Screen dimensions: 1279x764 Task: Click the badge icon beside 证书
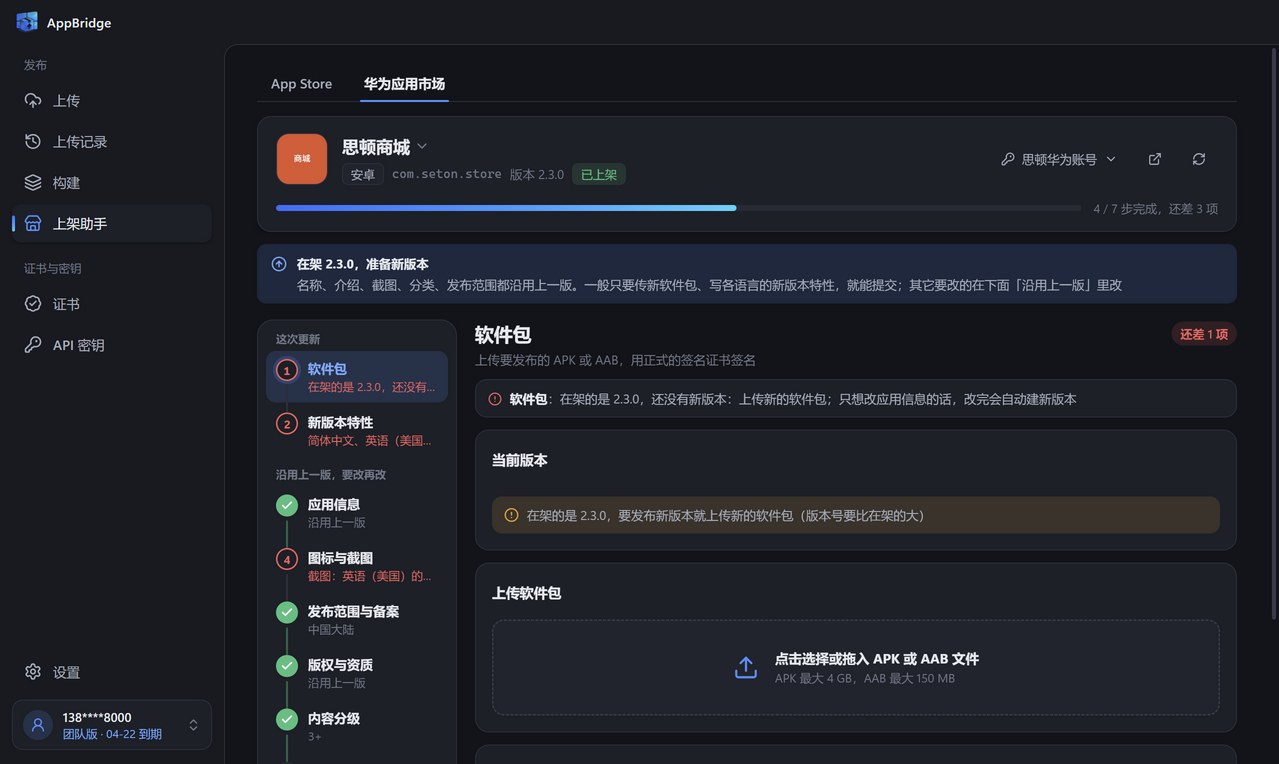[x=33, y=304]
